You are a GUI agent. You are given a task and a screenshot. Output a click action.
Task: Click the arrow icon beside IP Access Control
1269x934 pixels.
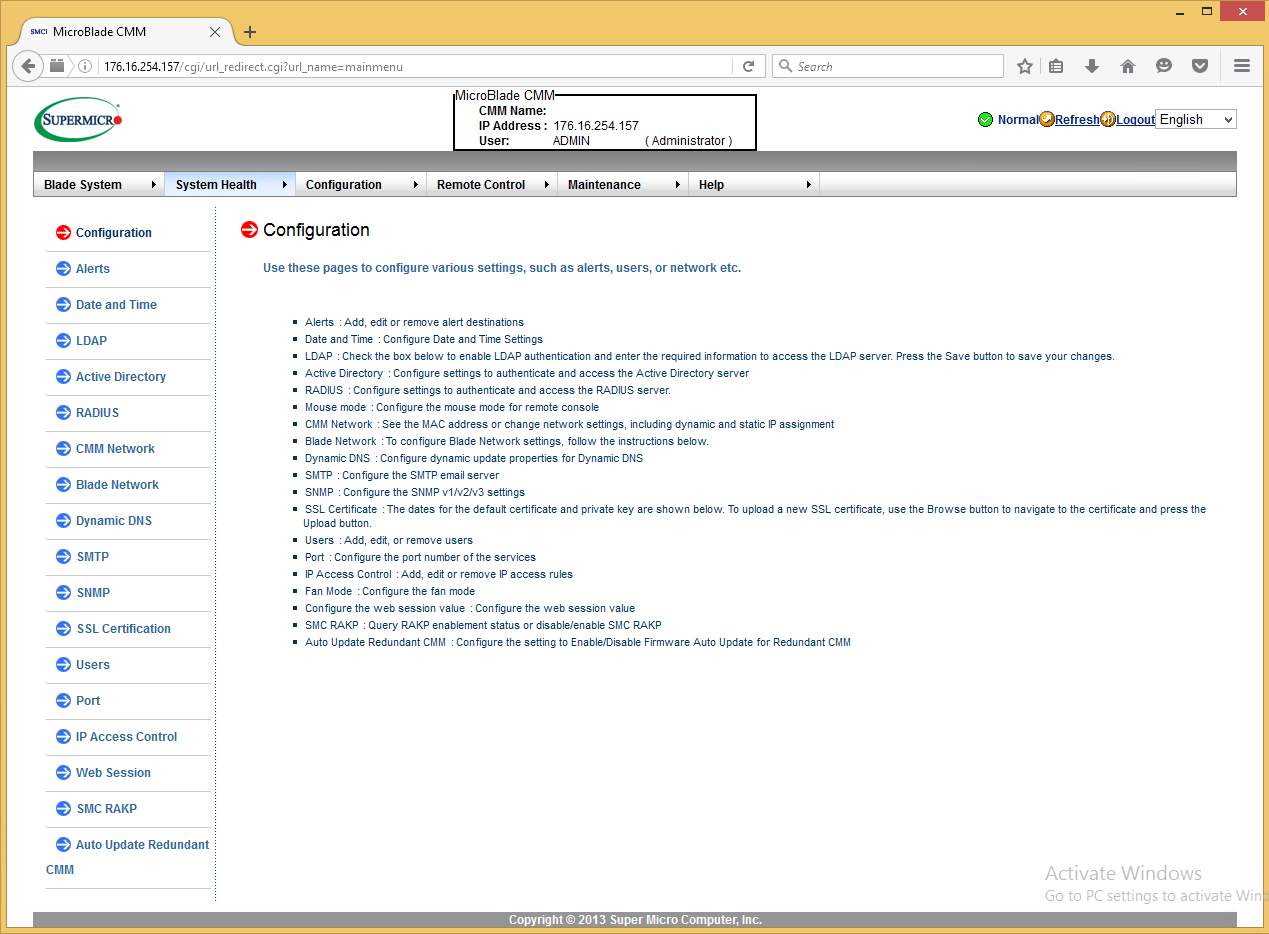(x=64, y=736)
